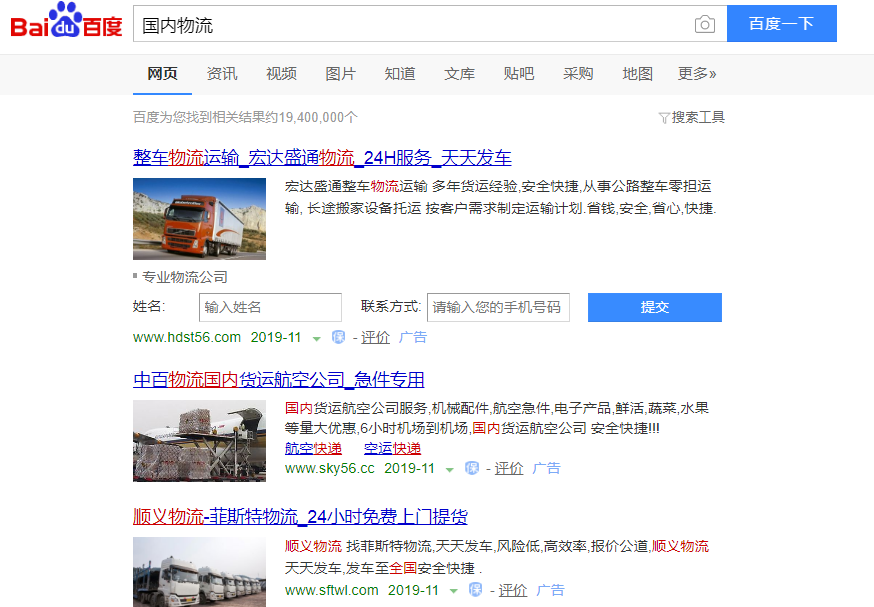
Task: Select the 文库 tab
Action: click(459, 74)
